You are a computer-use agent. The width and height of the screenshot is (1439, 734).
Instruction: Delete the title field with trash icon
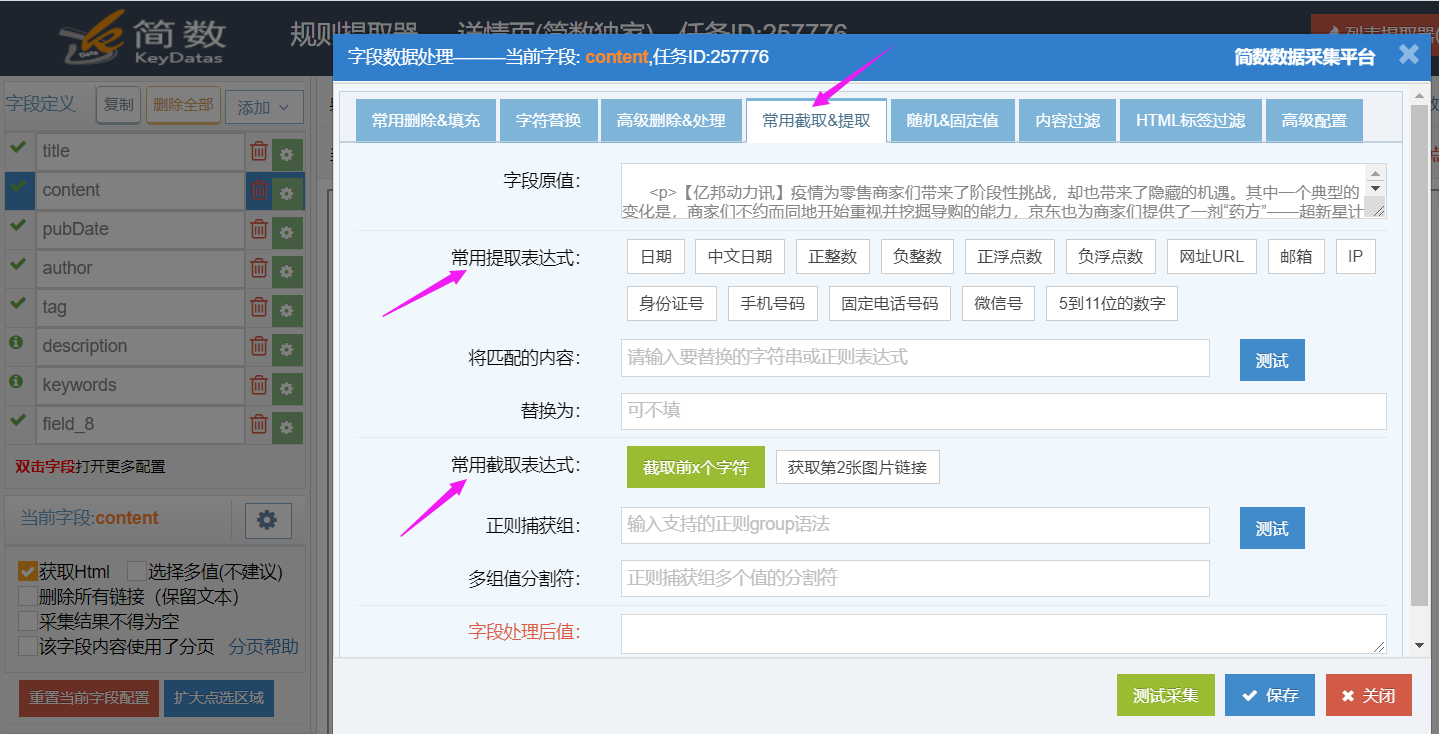(259, 151)
